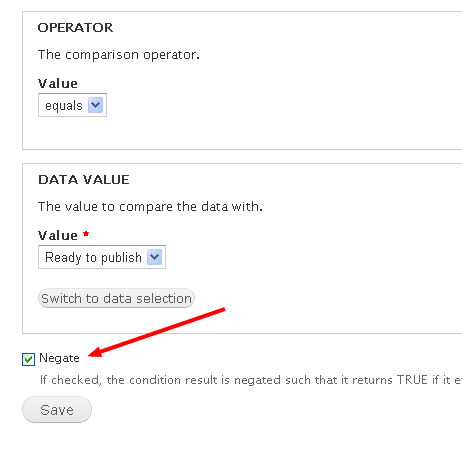The image size is (462, 459).
Task: Click the Value label under Operator
Action: click(x=58, y=83)
